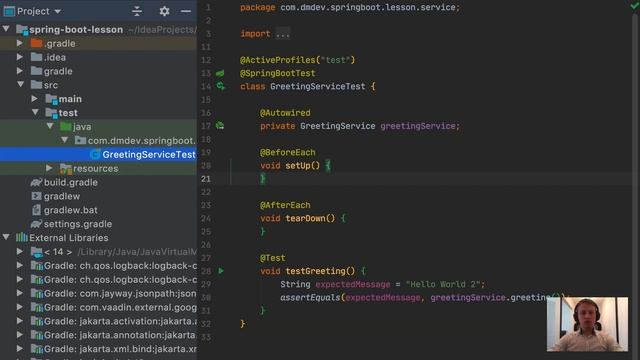Click the JDK < 14 > folder icon

36,252
